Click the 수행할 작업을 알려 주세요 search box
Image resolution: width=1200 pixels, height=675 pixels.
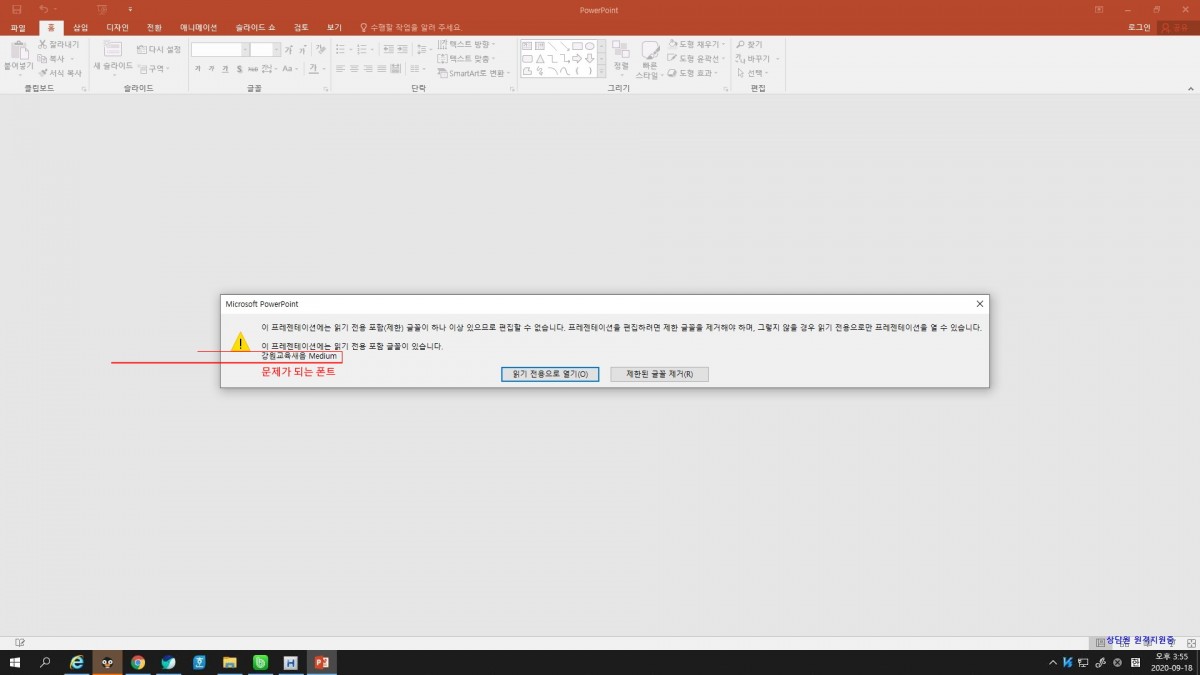click(x=410, y=28)
